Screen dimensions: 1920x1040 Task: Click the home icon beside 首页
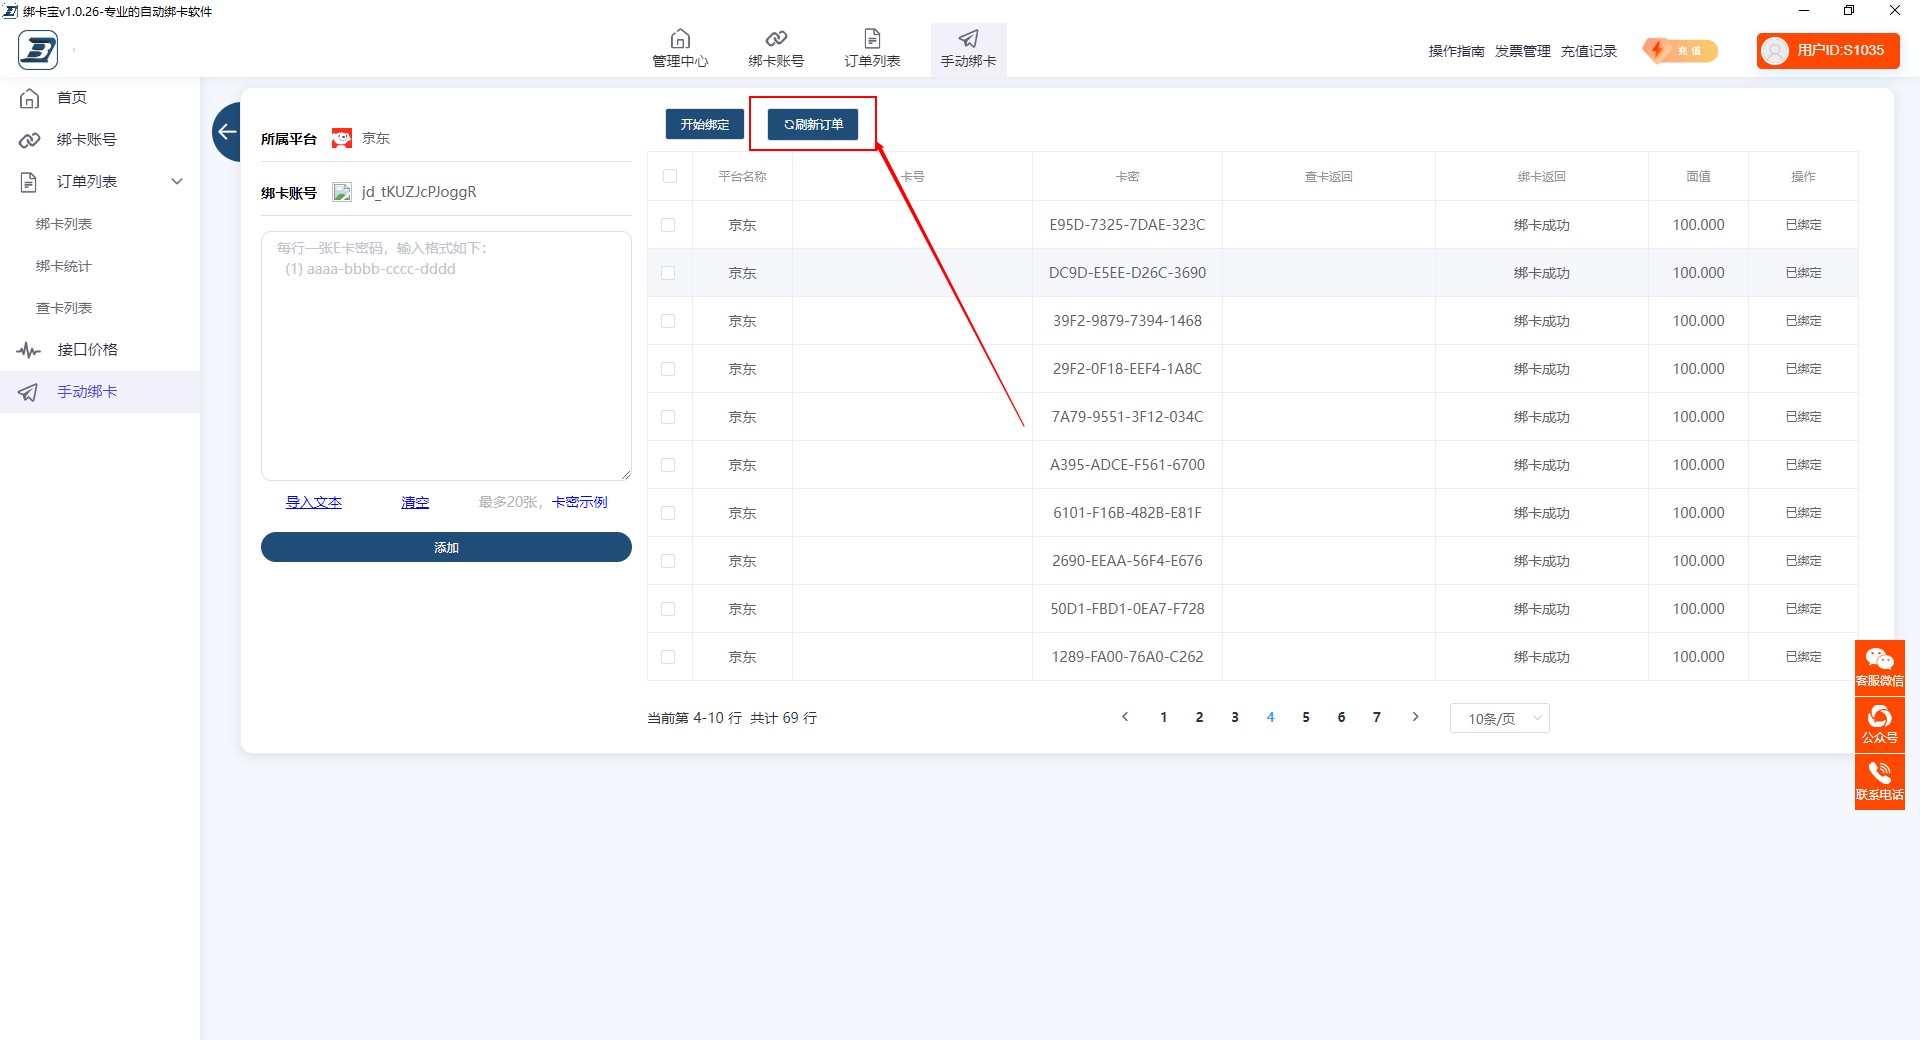coord(30,98)
